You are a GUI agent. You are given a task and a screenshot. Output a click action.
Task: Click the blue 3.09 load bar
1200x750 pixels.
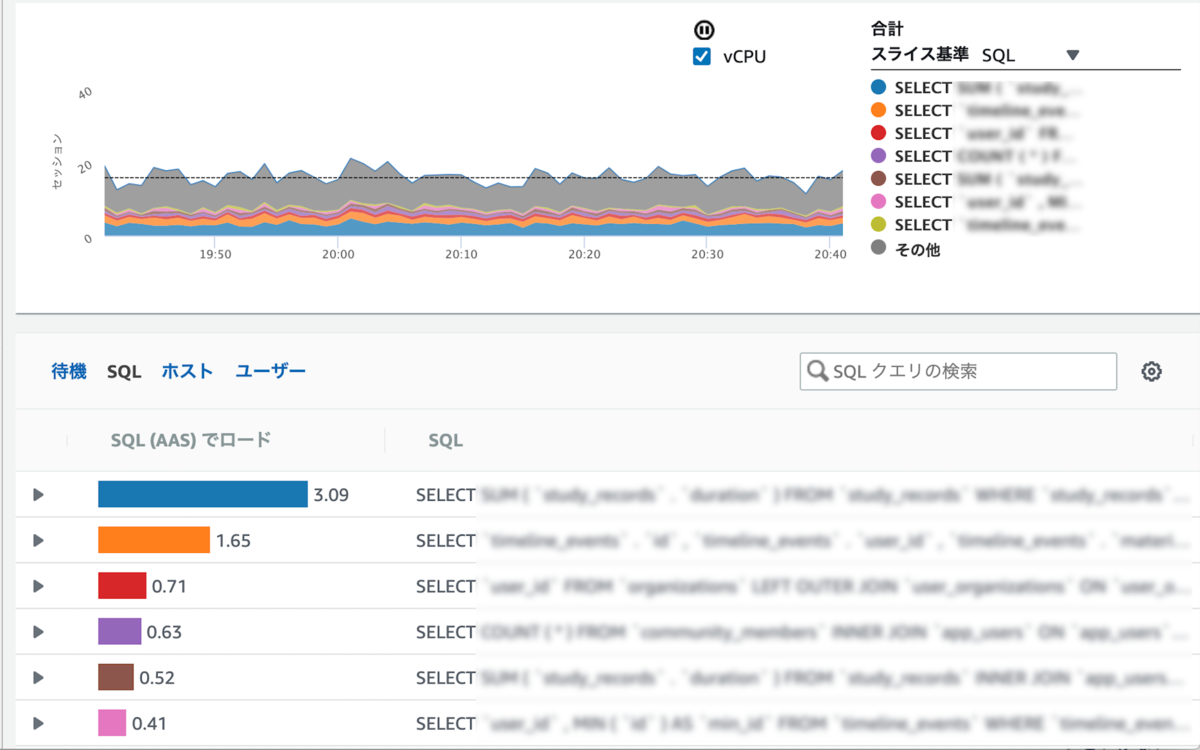click(203, 494)
